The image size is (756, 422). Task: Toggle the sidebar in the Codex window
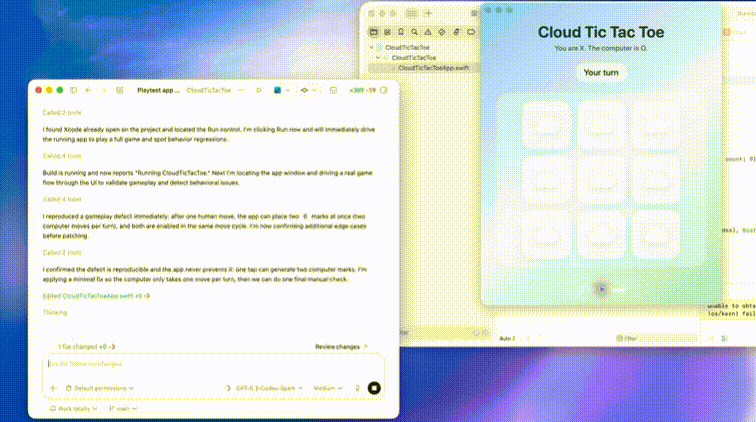73,90
